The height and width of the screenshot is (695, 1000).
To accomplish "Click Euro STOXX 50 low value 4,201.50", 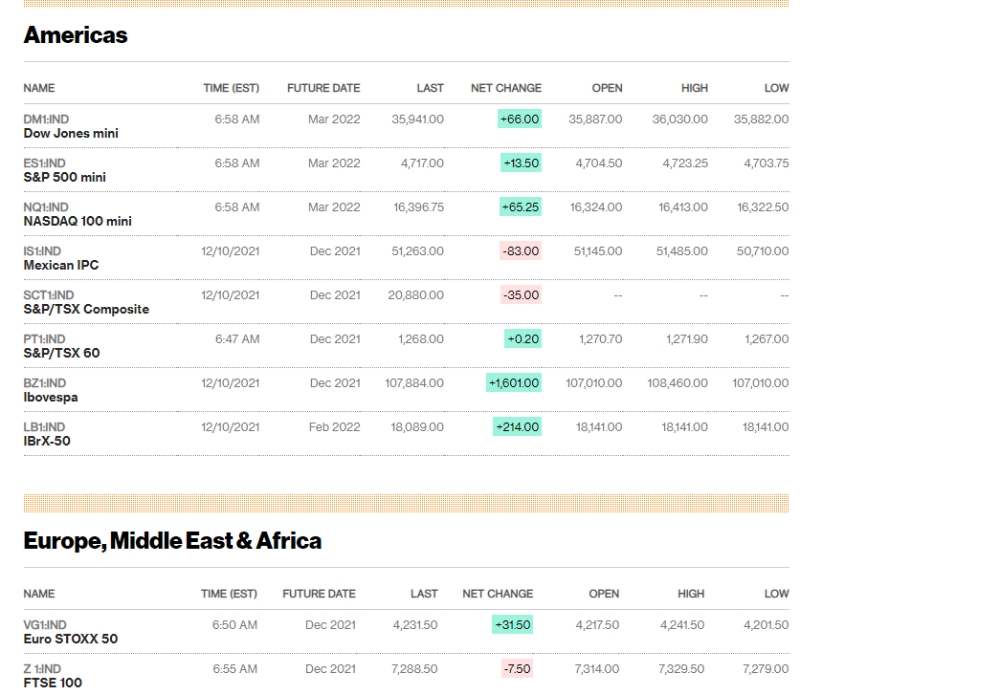I will click(x=766, y=625).
